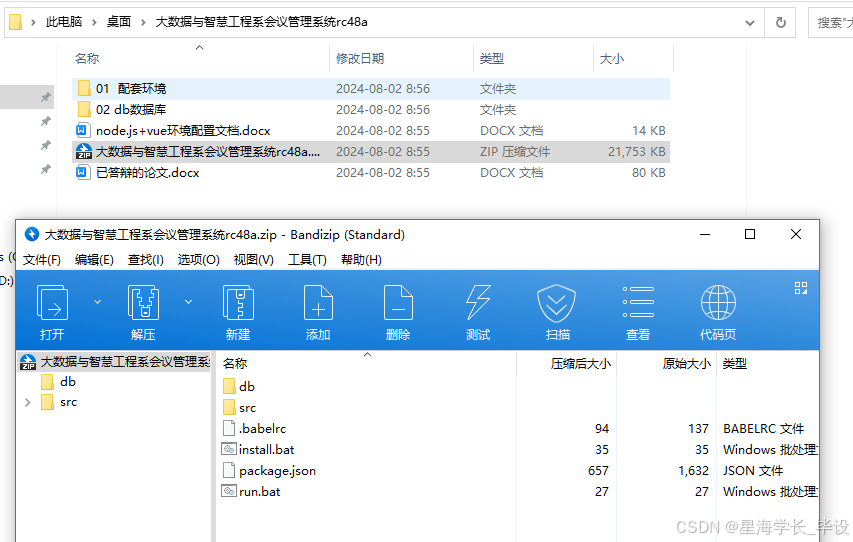Image resolution: width=853 pixels, height=542 pixels.
Task: Select the 已答辩的论文.docx file name
Action: [147, 173]
